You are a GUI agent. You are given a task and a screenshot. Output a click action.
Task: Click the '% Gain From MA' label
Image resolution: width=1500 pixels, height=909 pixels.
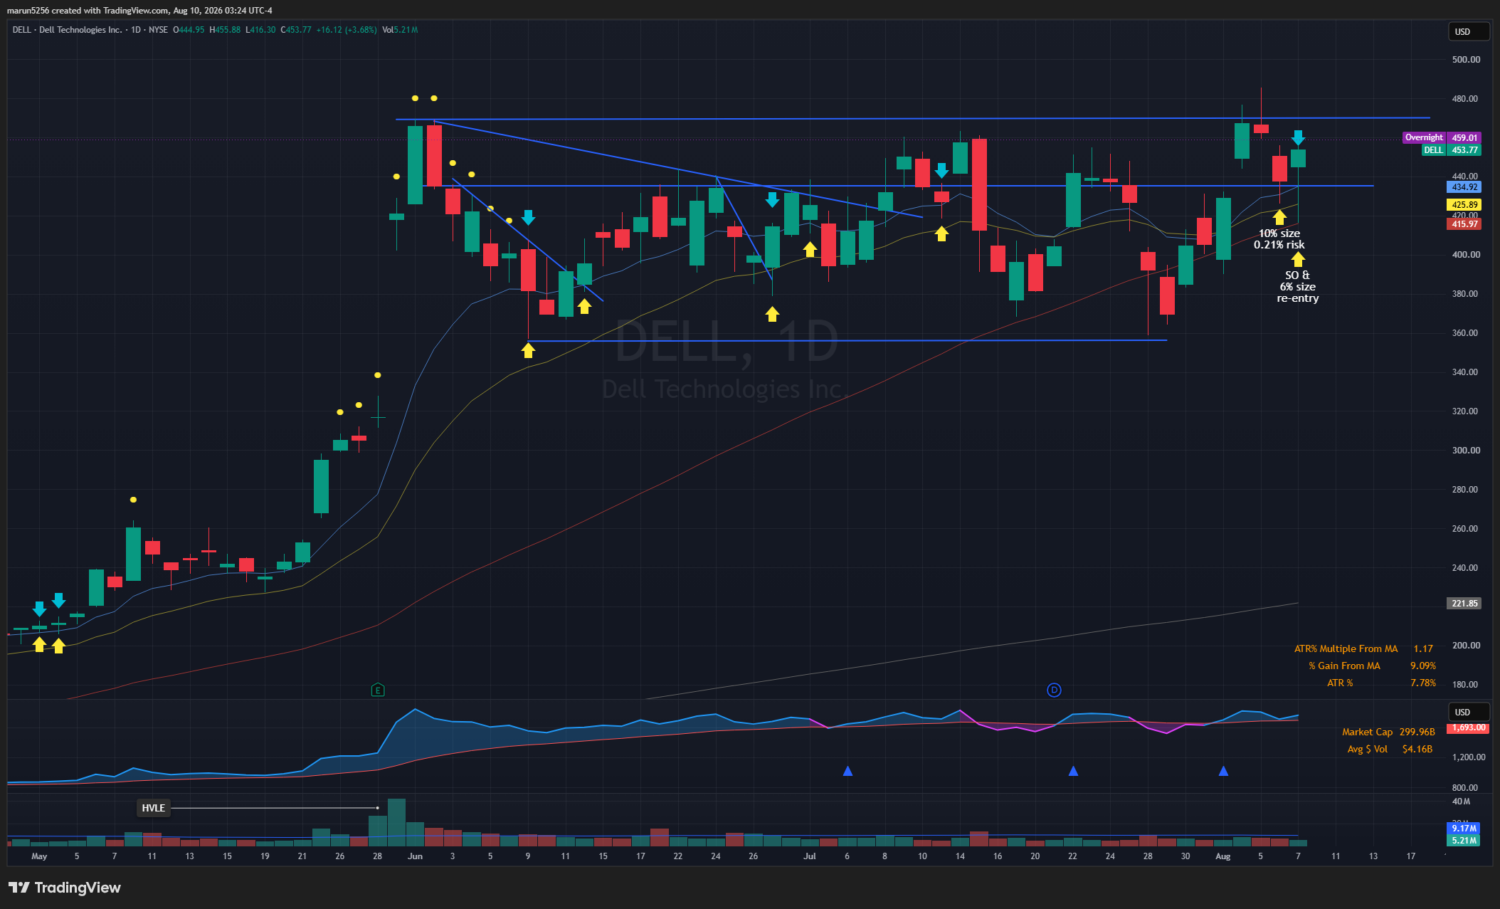pos(1344,666)
